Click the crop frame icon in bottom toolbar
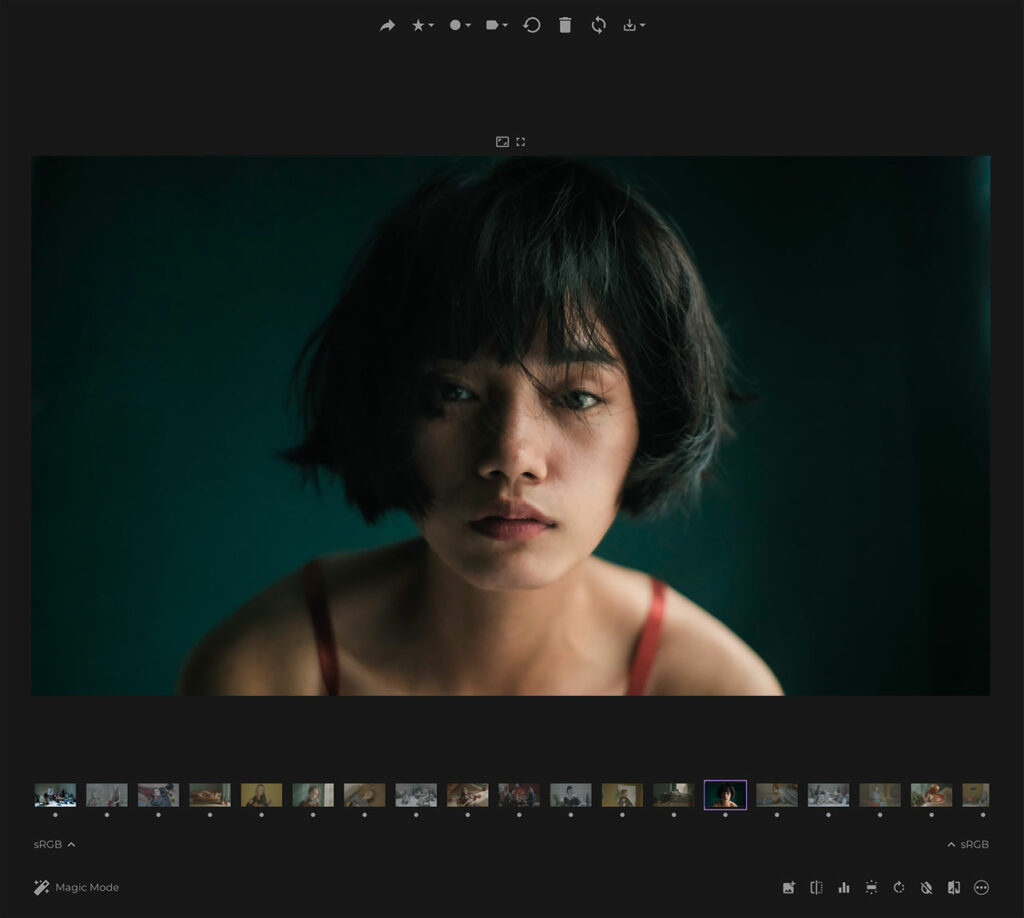This screenshot has width=1024, height=918. tap(871, 887)
